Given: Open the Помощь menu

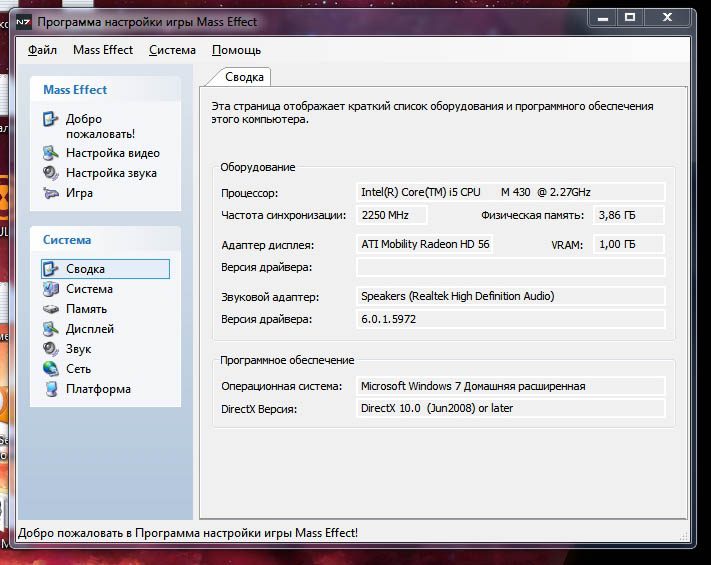Looking at the screenshot, I should (236, 50).
